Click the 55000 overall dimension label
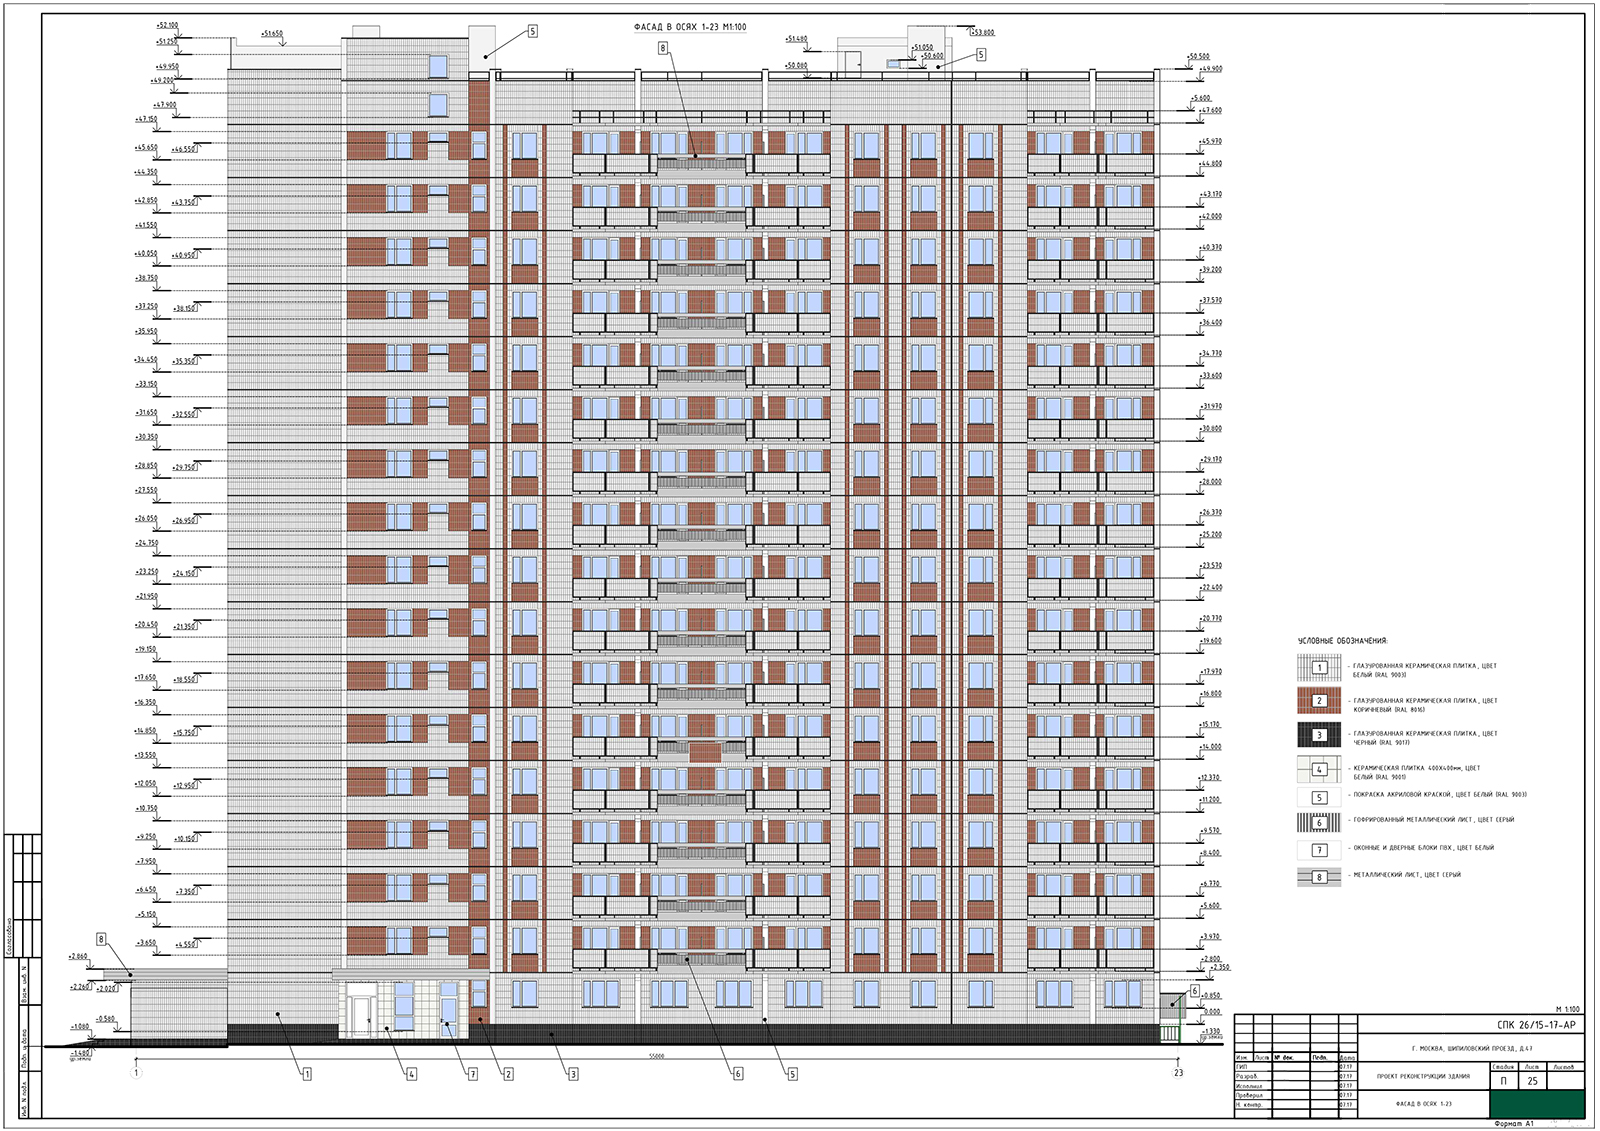The width and height of the screenshot is (1600, 1131). pyautogui.click(x=656, y=1055)
